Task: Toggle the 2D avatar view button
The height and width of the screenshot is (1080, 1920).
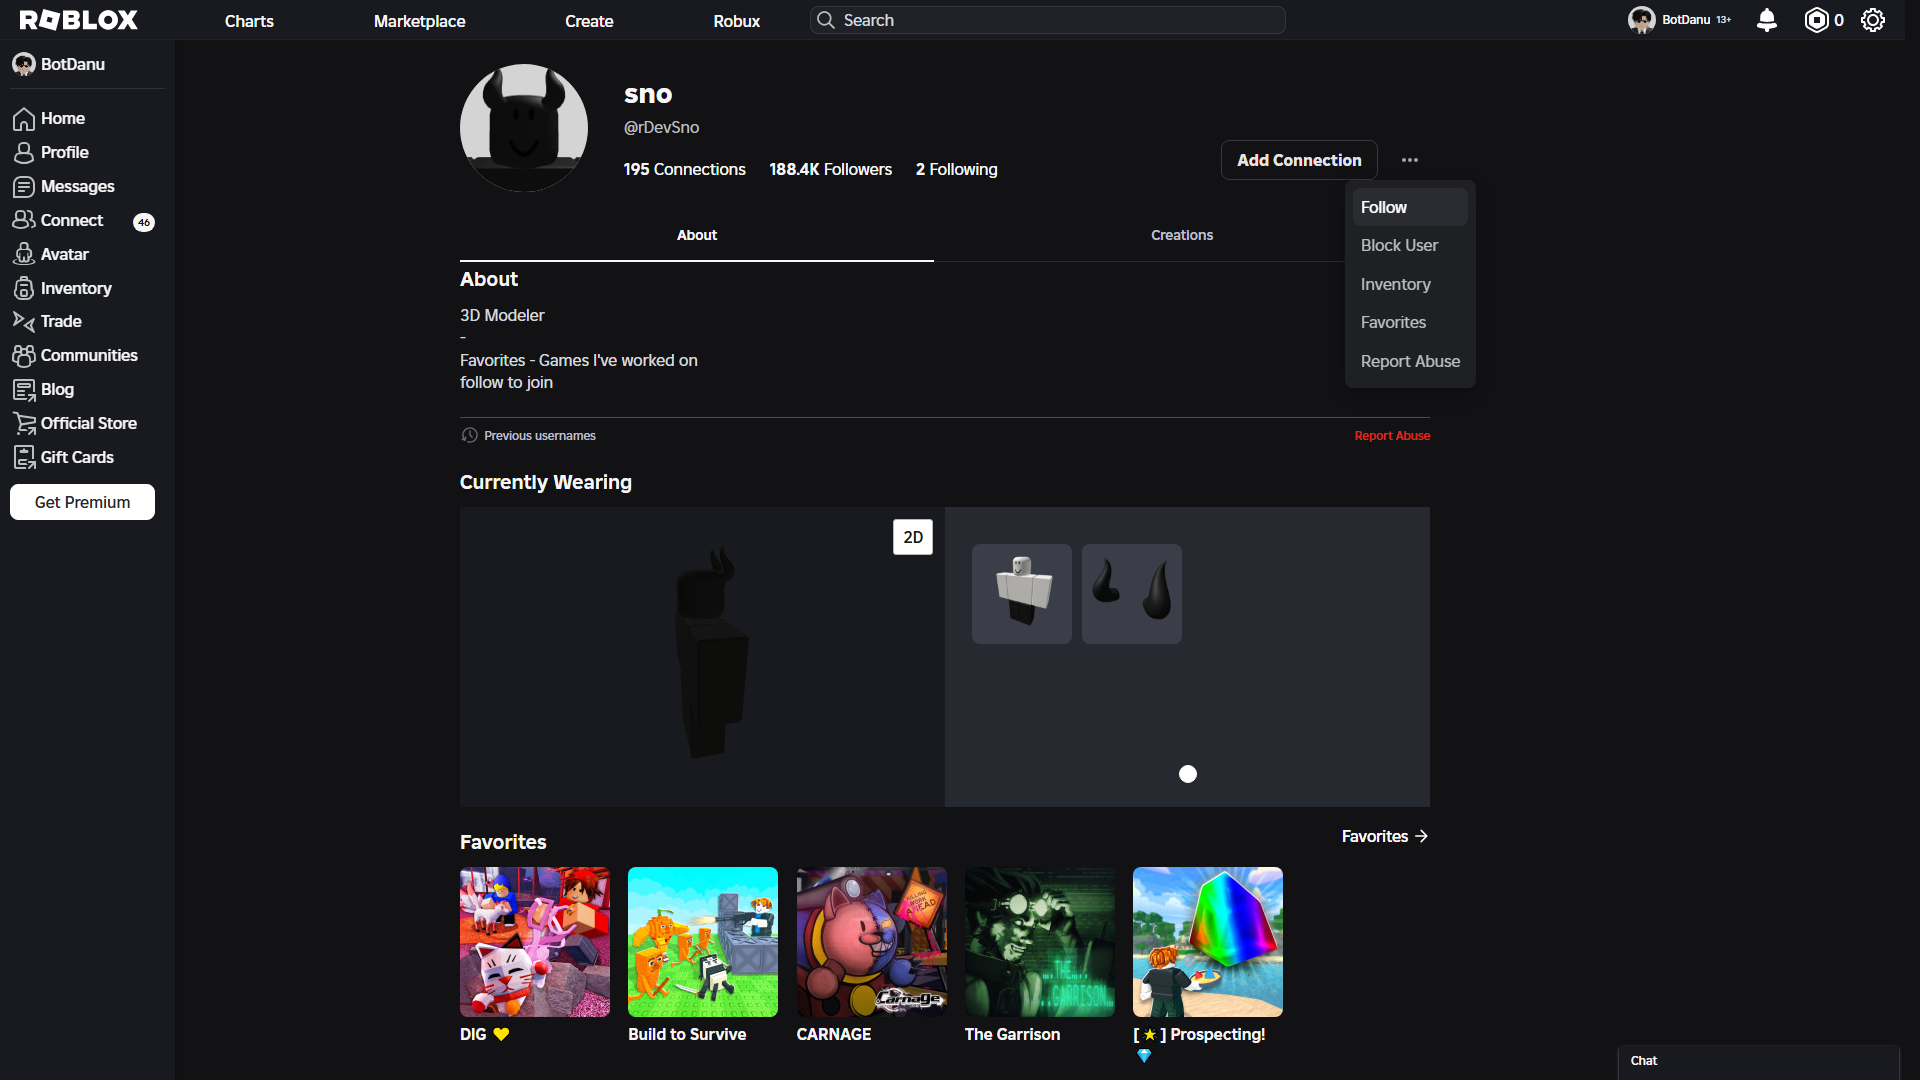Action: pyautogui.click(x=912, y=537)
